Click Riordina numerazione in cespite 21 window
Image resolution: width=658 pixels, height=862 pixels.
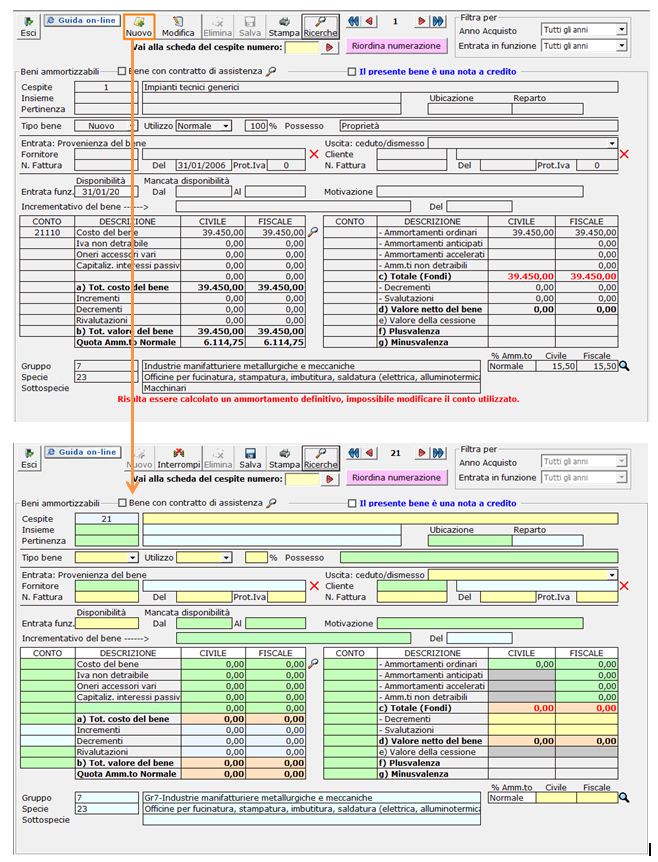click(x=396, y=478)
